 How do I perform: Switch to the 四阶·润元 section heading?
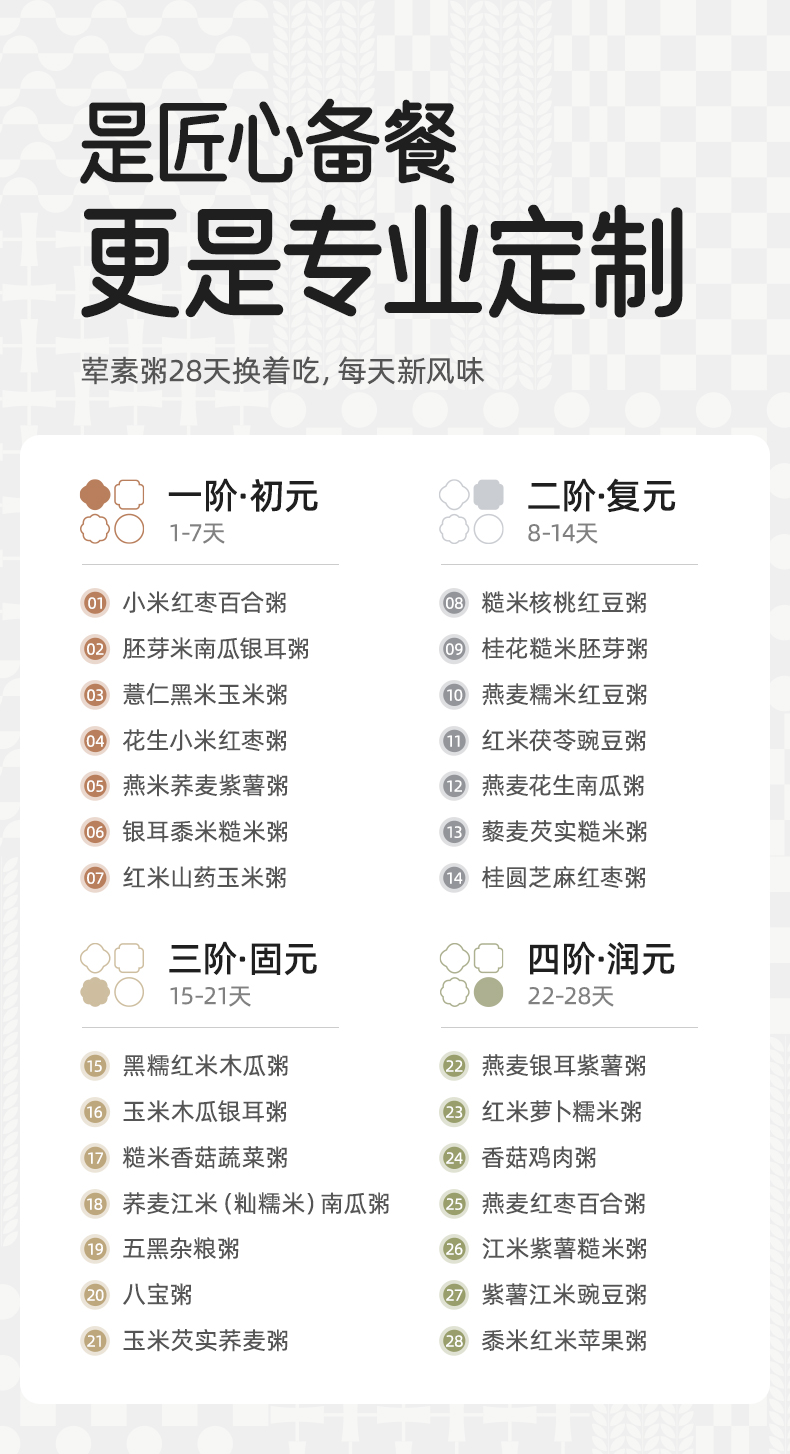point(602,960)
